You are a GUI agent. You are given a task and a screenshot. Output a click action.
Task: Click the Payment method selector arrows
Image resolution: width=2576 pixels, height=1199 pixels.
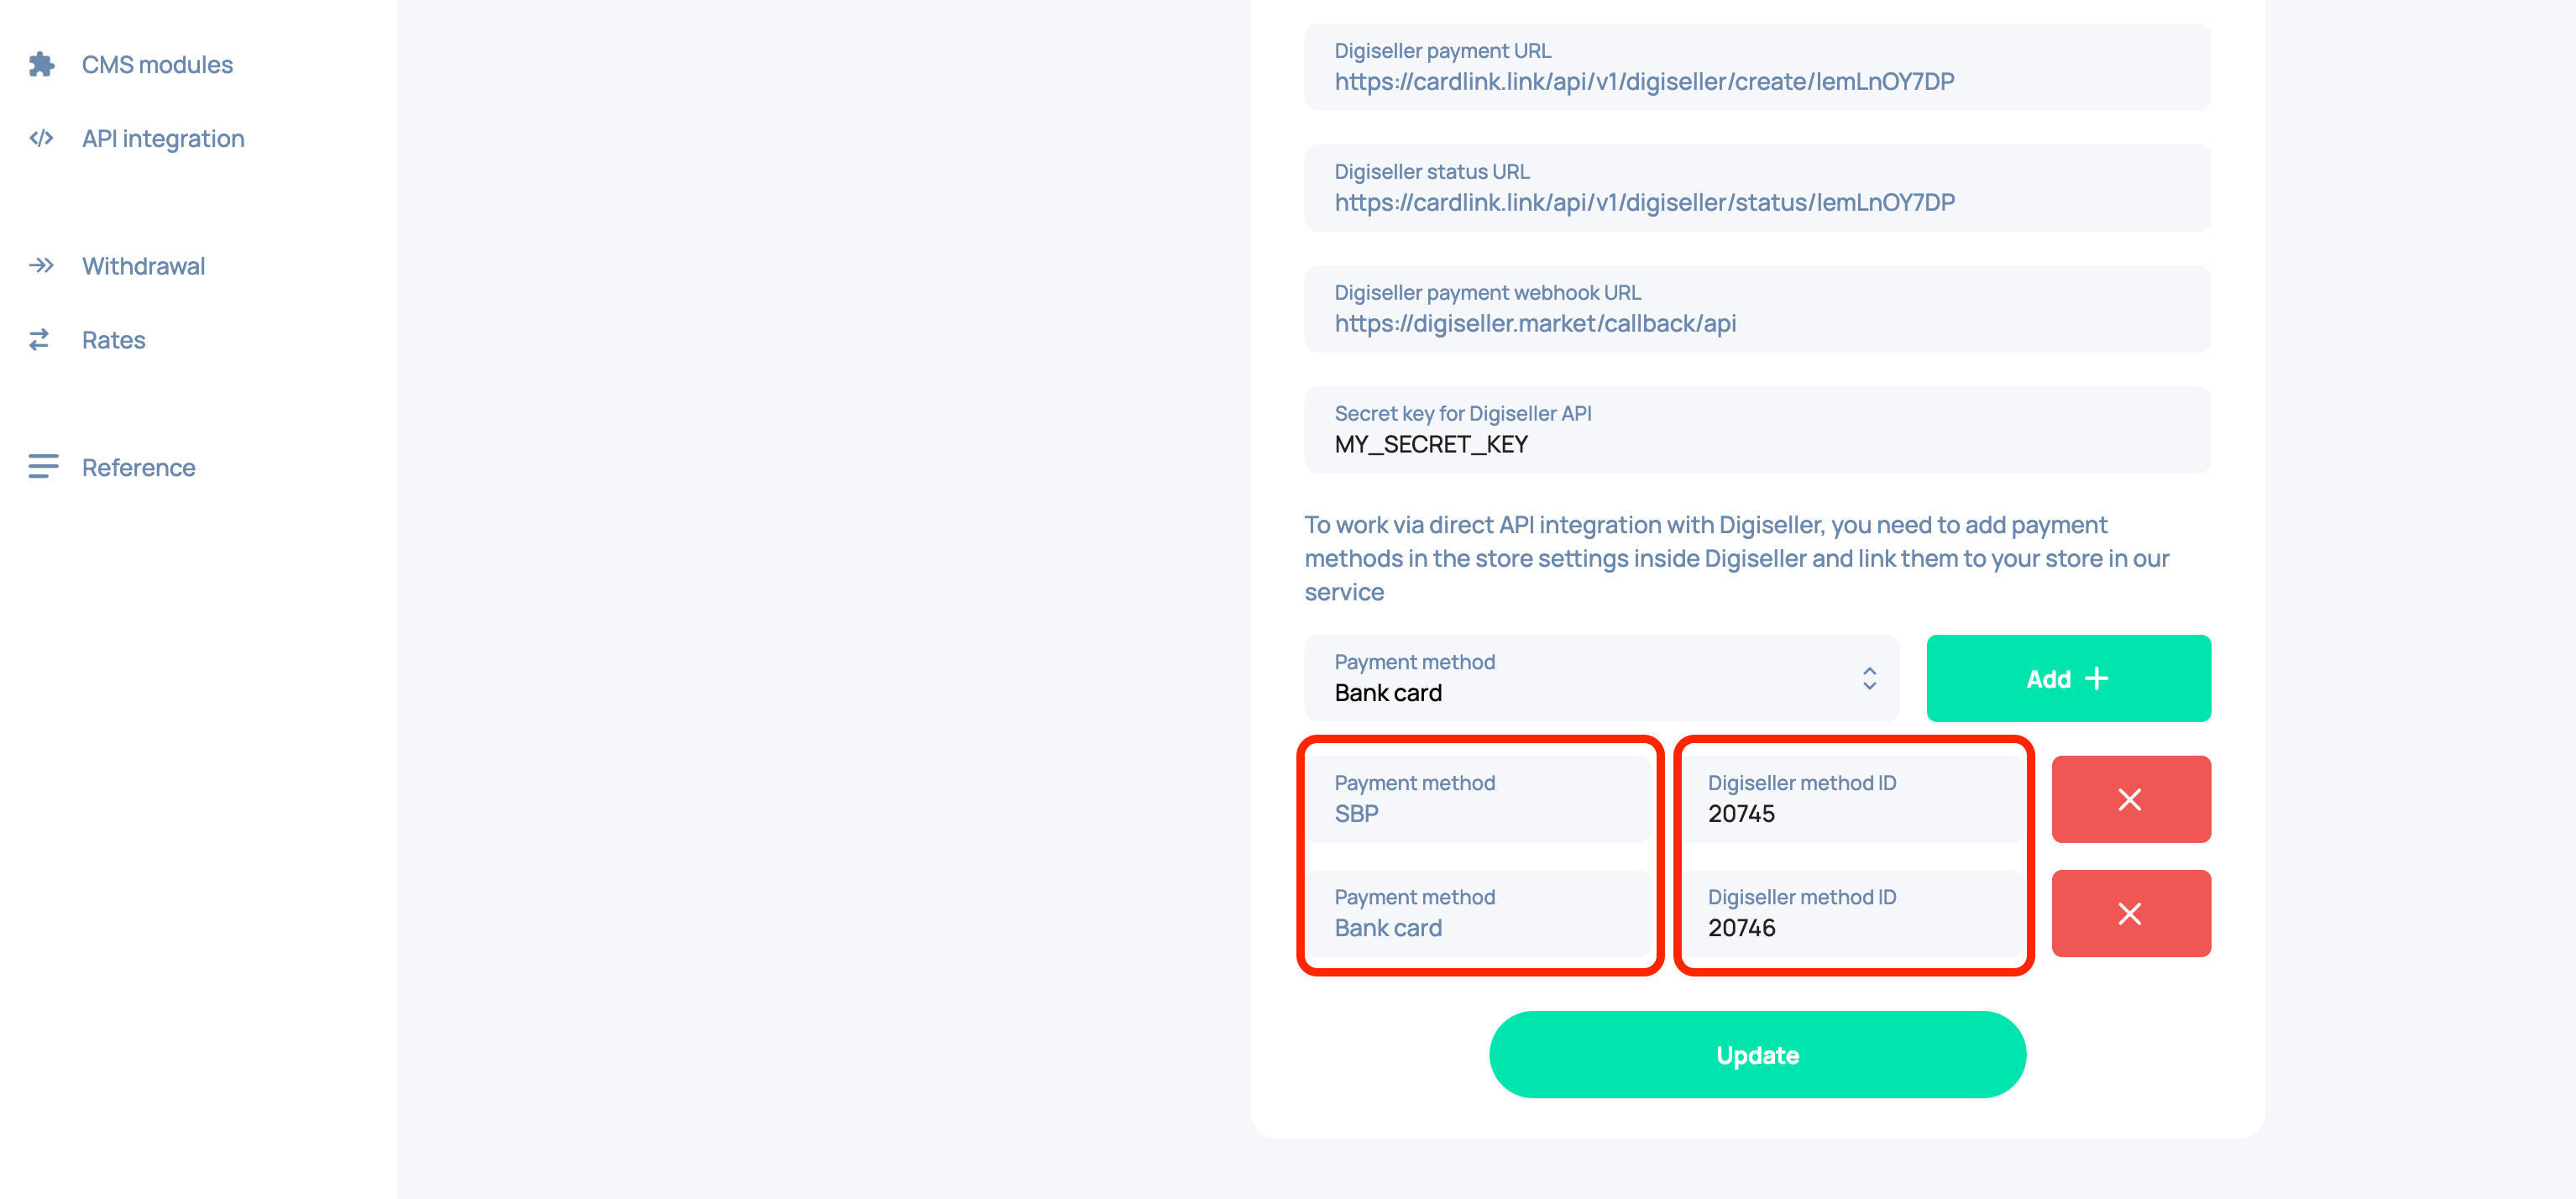coord(1868,678)
